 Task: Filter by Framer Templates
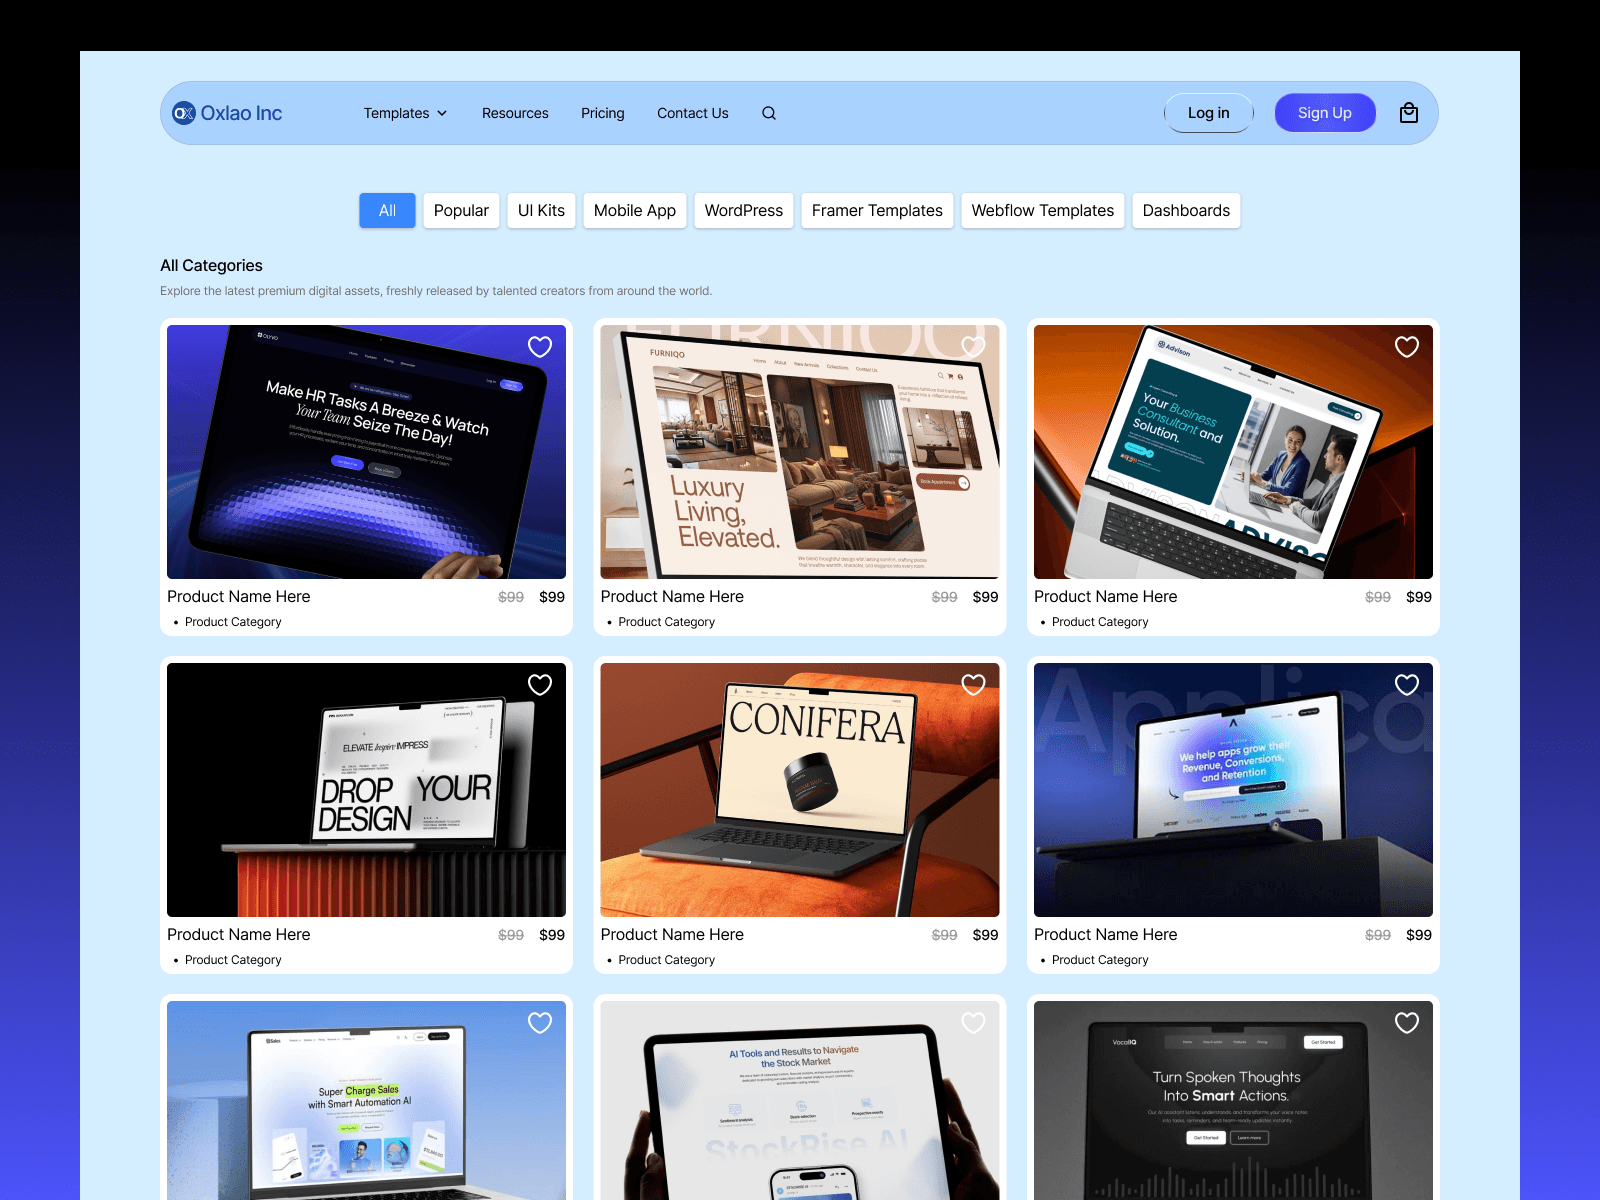[x=877, y=211]
